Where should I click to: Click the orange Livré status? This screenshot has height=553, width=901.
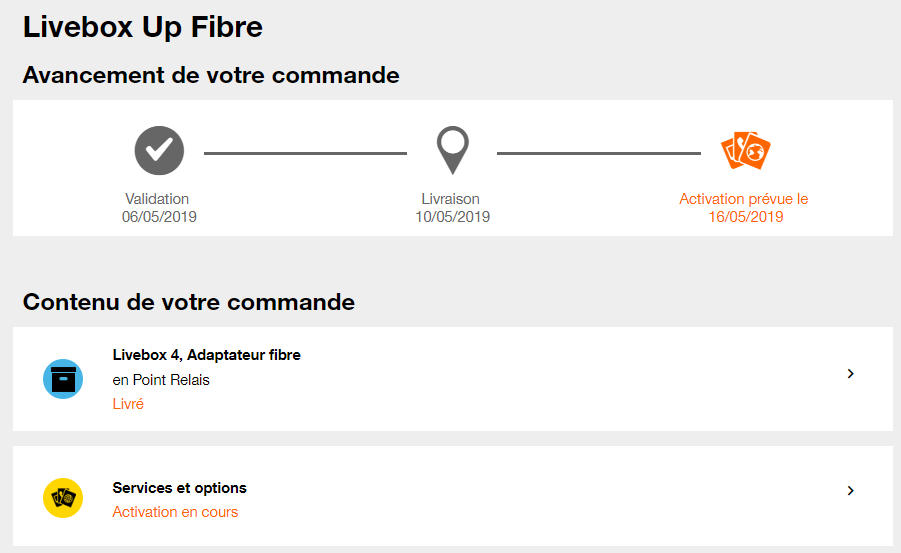(128, 404)
